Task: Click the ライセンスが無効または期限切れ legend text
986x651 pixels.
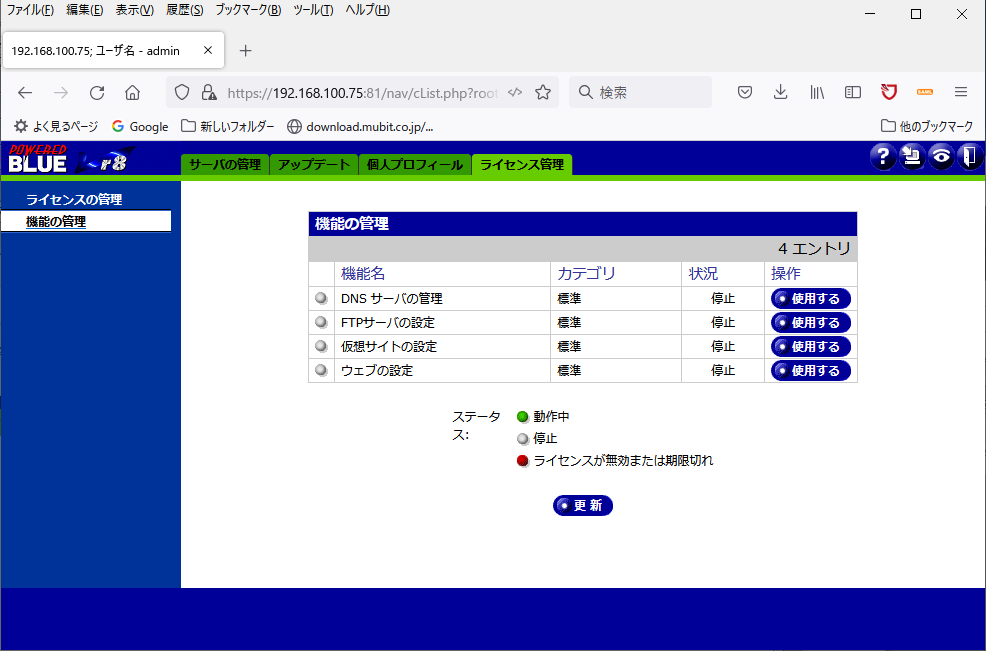Action: (x=623, y=460)
